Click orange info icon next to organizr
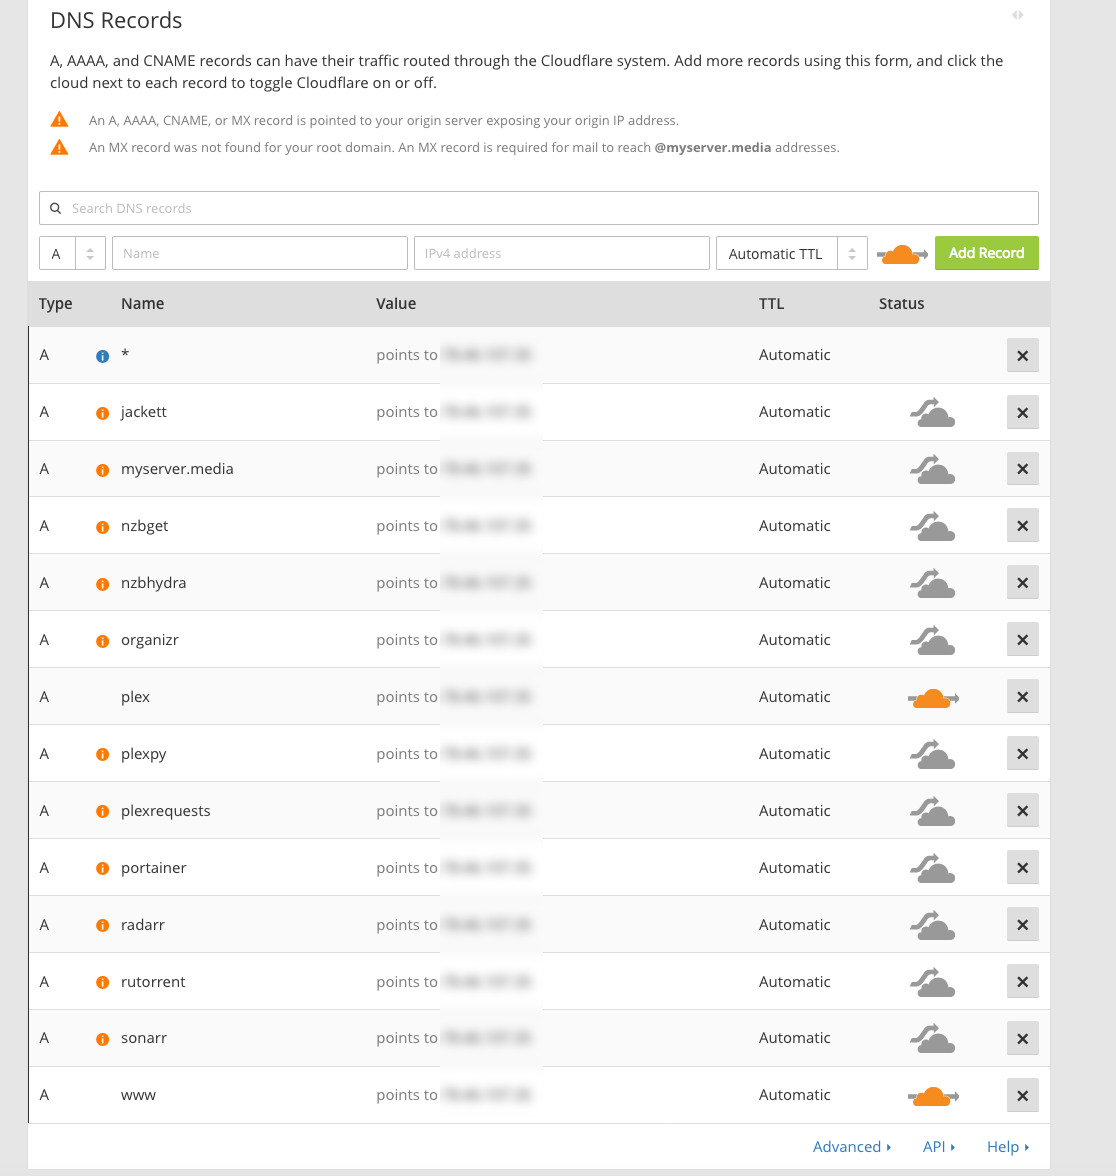Image resolution: width=1116 pixels, height=1176 pixels. (103, 641)
